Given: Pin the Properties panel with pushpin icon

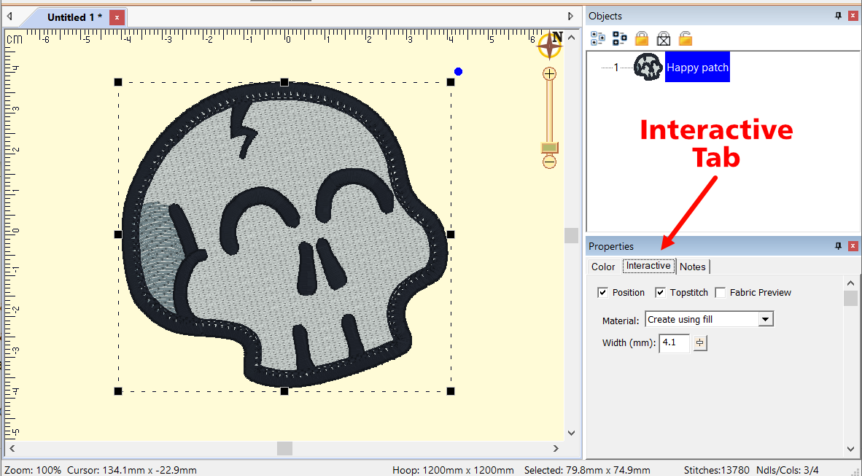Looking at the screenshot, I should (x=837, y=246).
